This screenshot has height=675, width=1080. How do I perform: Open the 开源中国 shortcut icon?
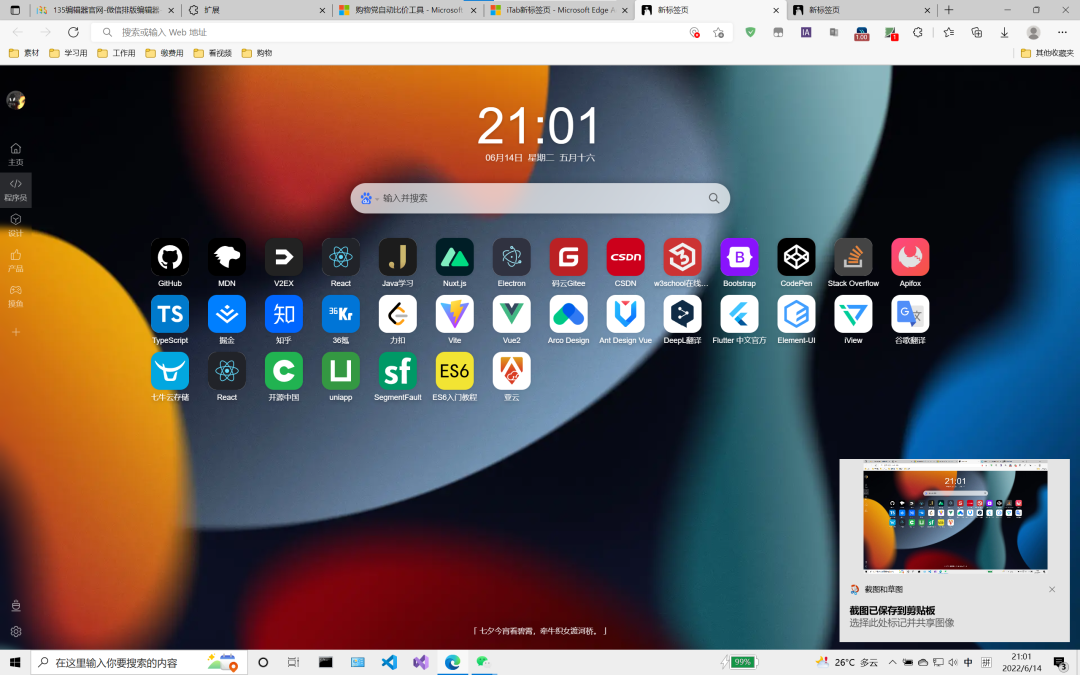284,371
